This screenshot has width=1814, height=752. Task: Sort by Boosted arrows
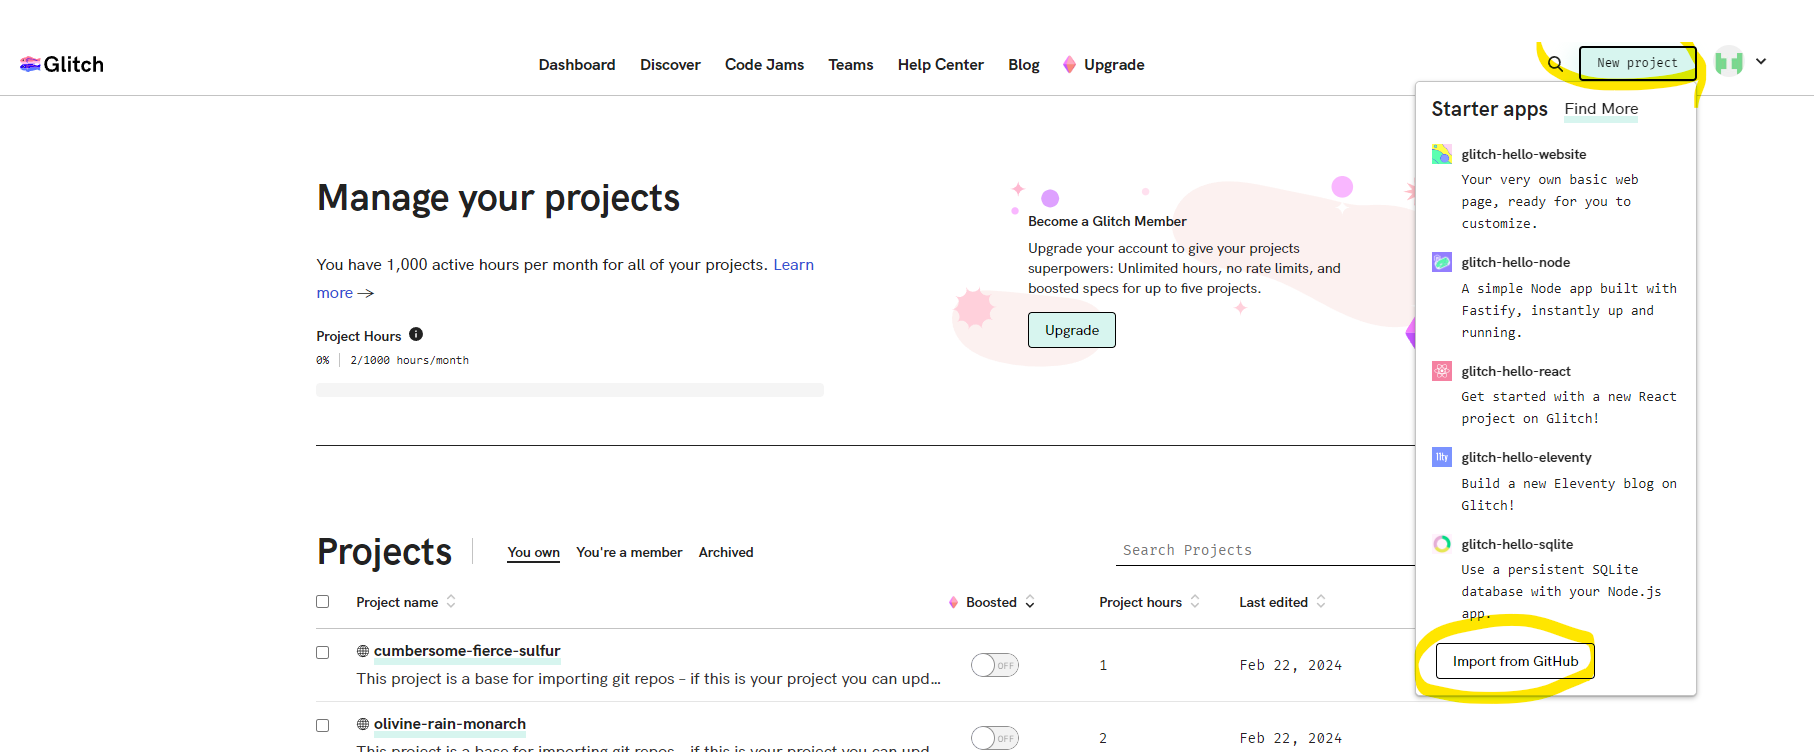pos(1030,602)
